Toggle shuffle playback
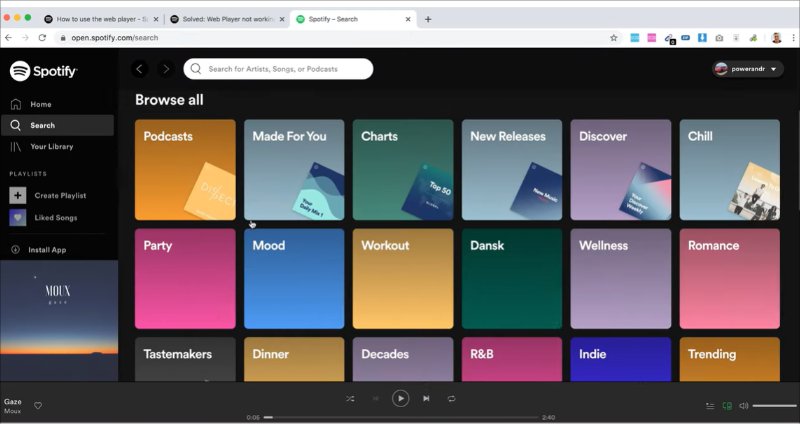The width and height of the screenshot is (800, 424). (x=350, y=398)
